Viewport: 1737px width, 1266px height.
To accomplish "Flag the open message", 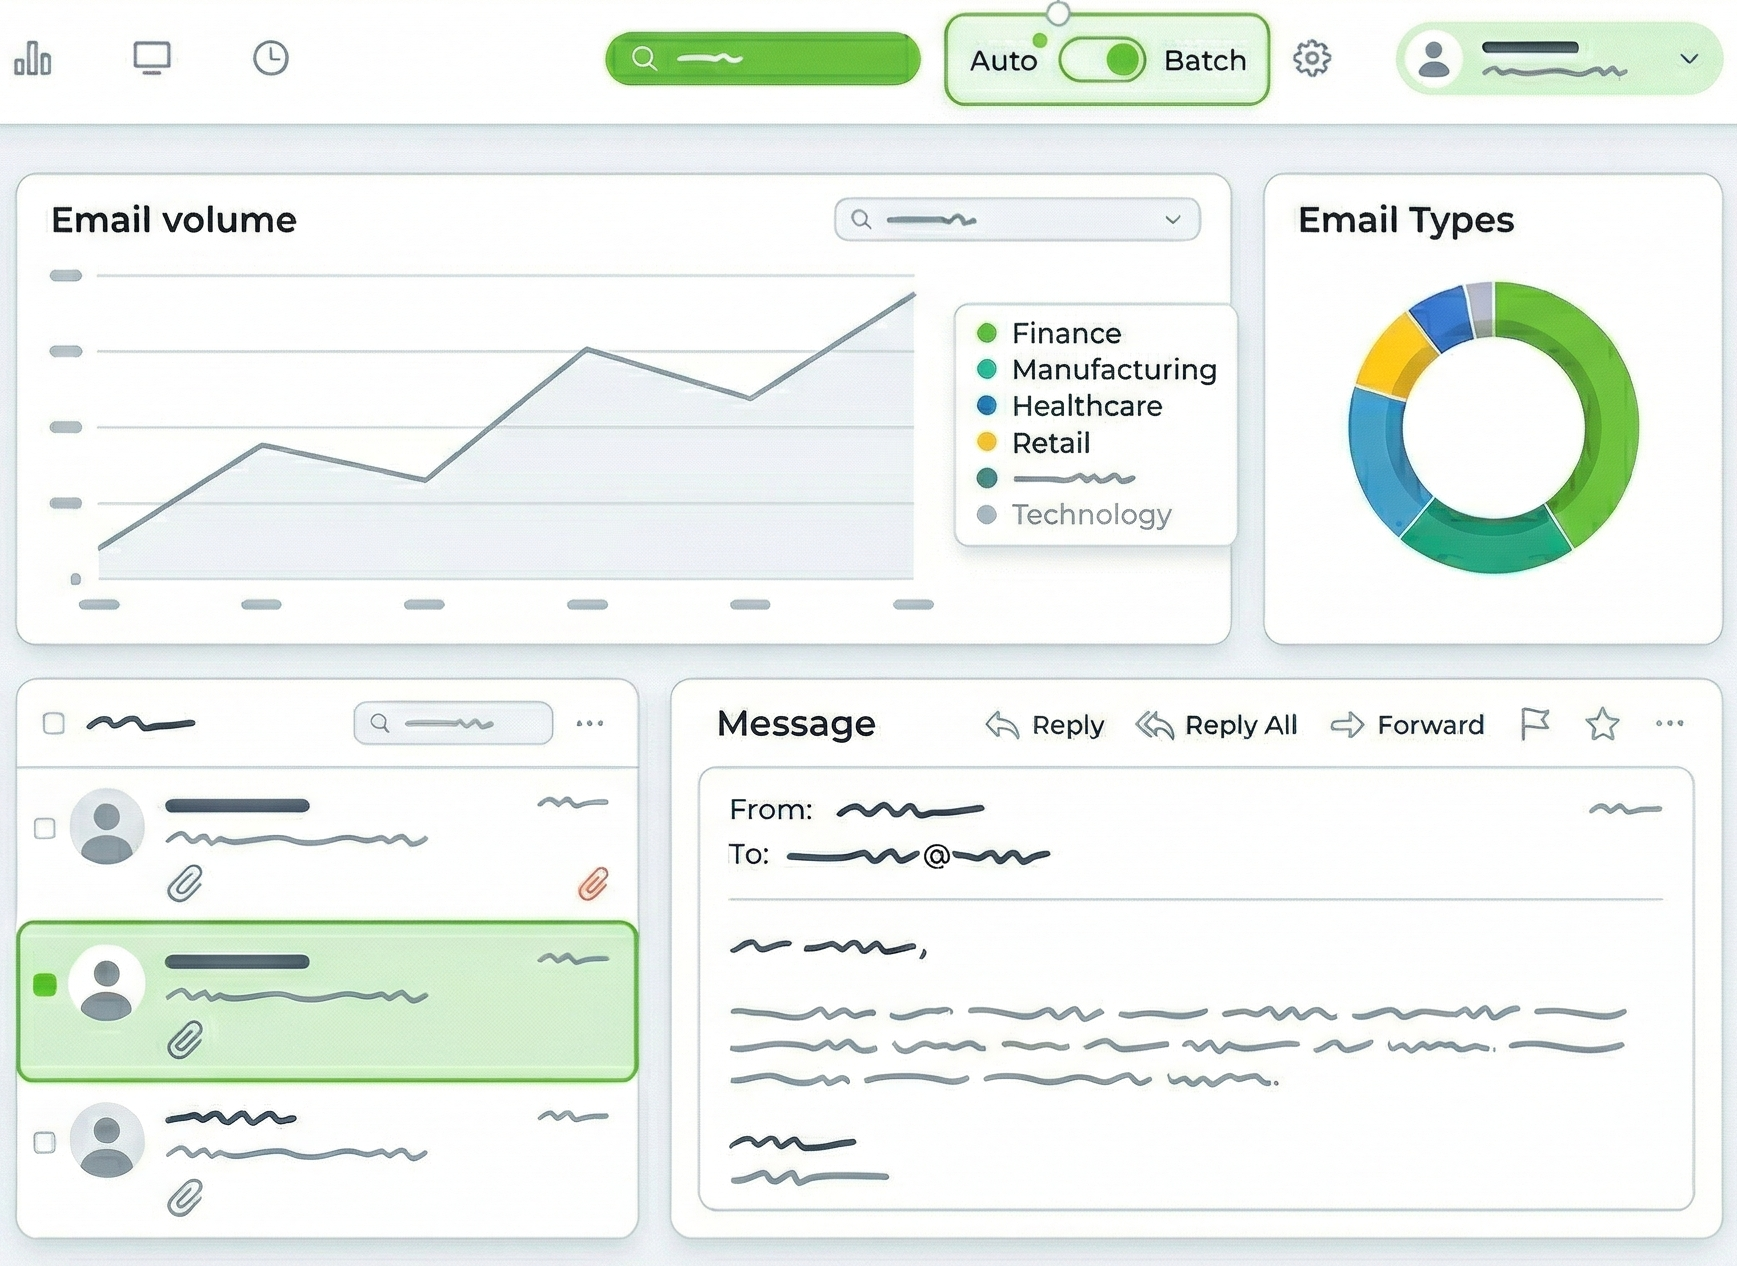I will [x=1536, y=725].
